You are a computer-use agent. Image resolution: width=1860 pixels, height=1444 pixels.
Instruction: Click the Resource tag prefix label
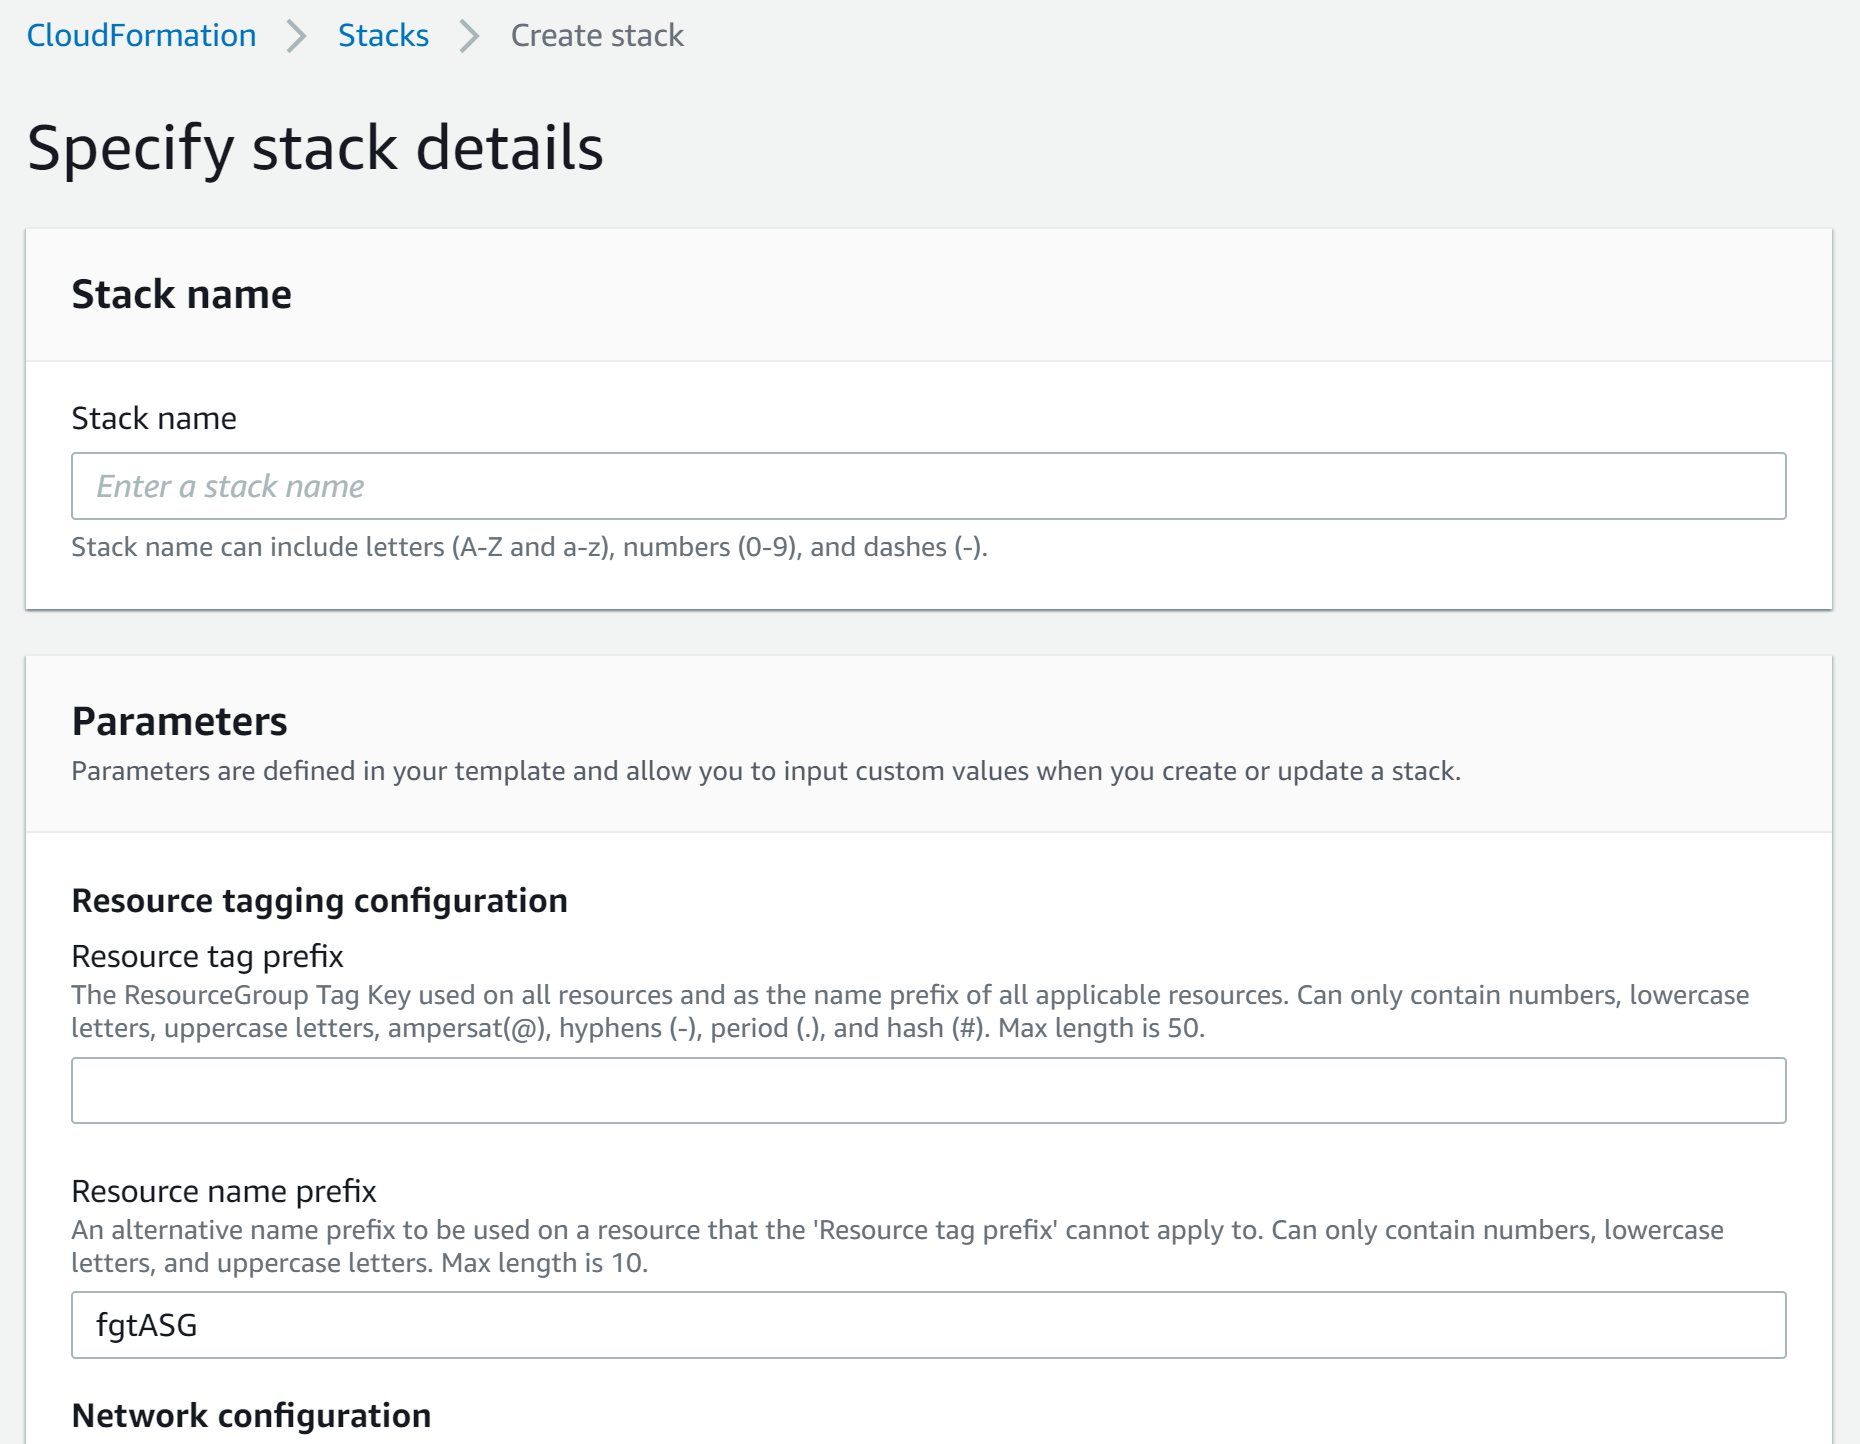click(x=205, y=956)
